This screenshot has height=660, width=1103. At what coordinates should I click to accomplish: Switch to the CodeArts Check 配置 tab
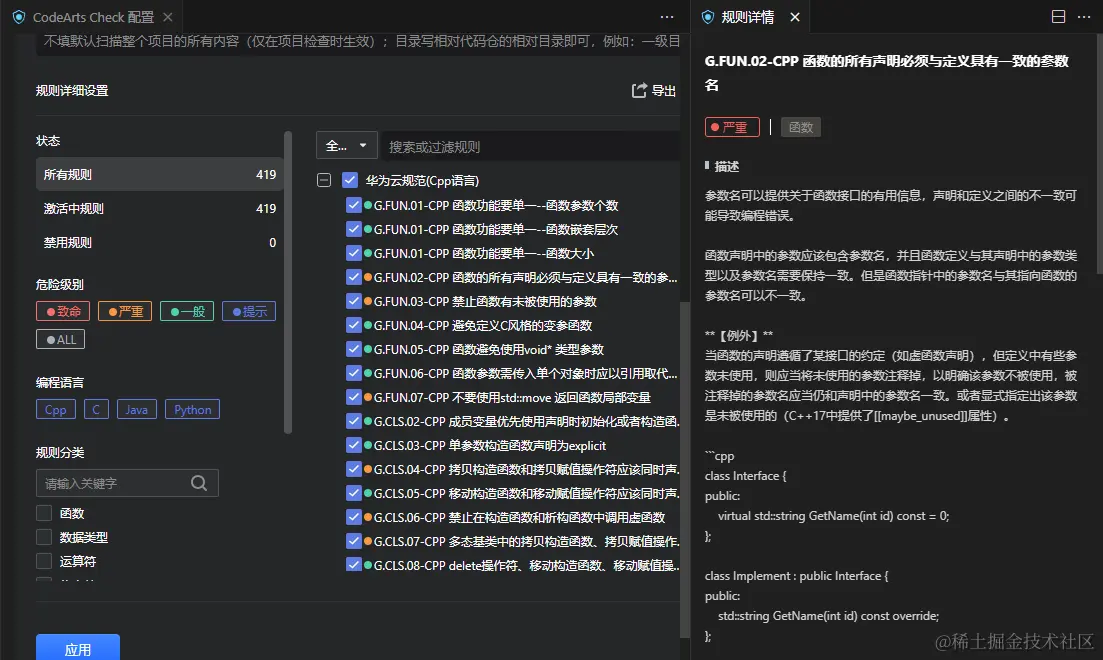[x=92, y=17]
